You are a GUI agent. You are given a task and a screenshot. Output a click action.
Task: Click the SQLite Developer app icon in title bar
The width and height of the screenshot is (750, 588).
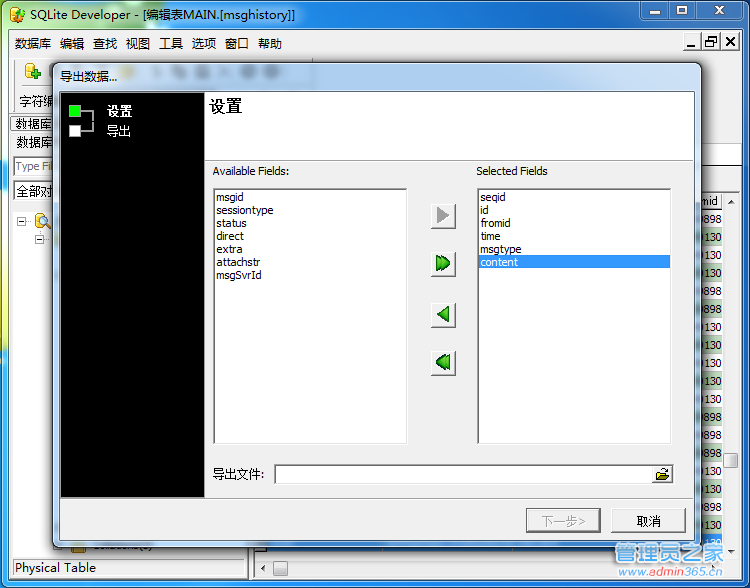click(17, 14)
